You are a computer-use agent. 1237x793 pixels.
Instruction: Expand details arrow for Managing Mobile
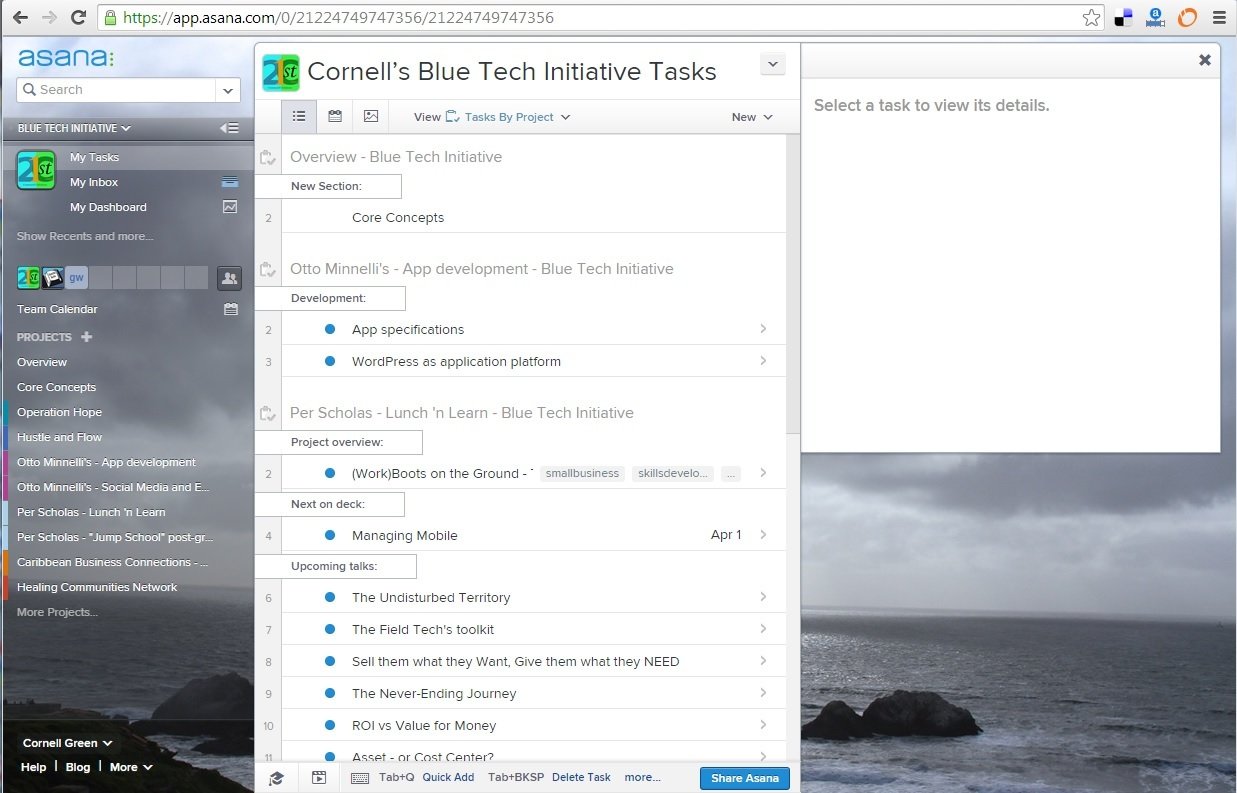763,535
